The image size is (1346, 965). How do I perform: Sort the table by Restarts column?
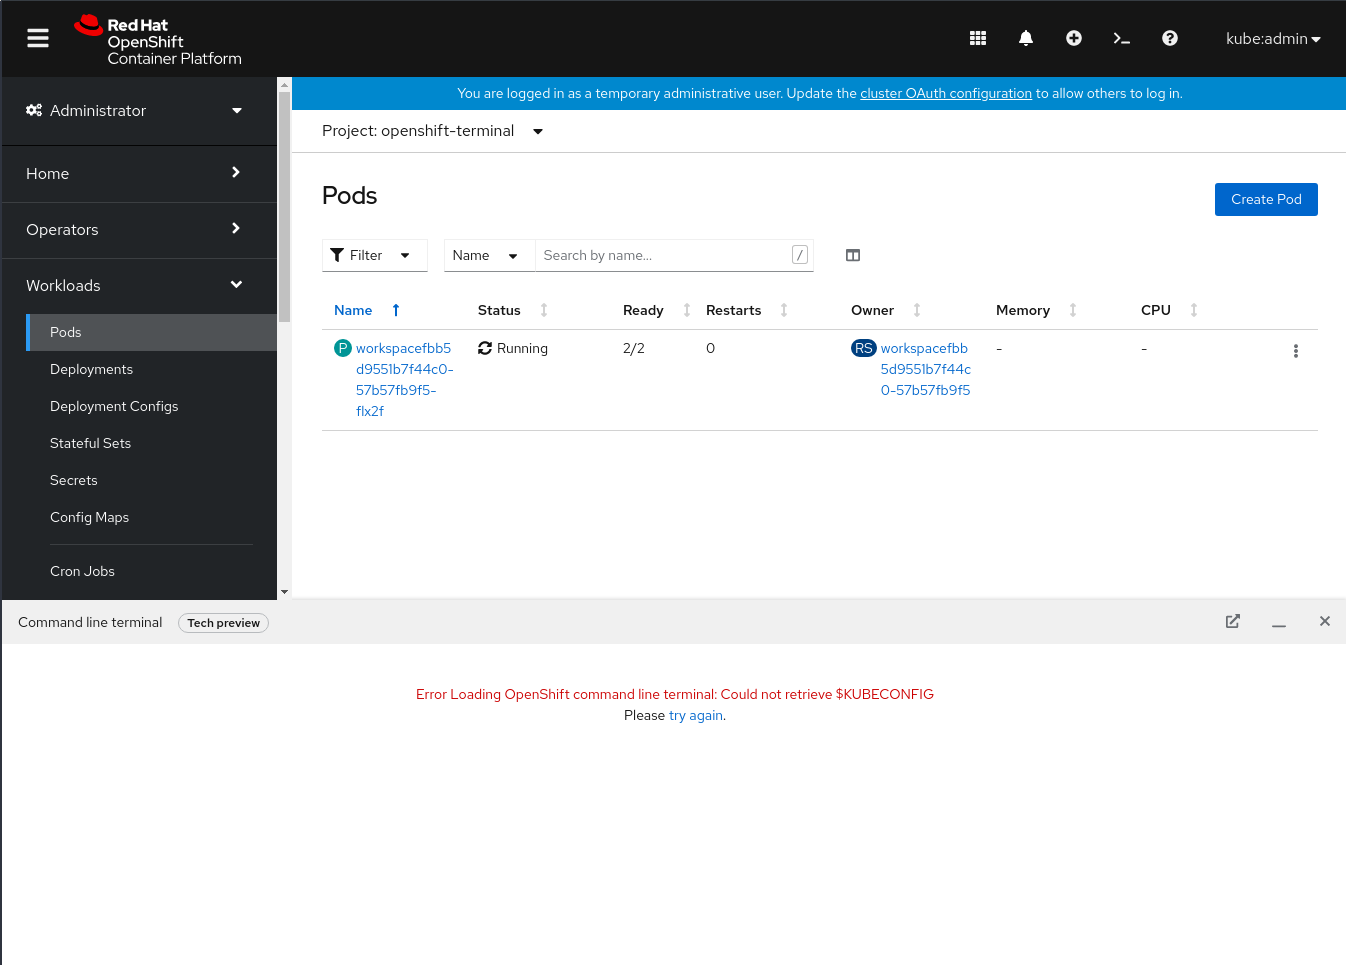(x=747, y=310)
